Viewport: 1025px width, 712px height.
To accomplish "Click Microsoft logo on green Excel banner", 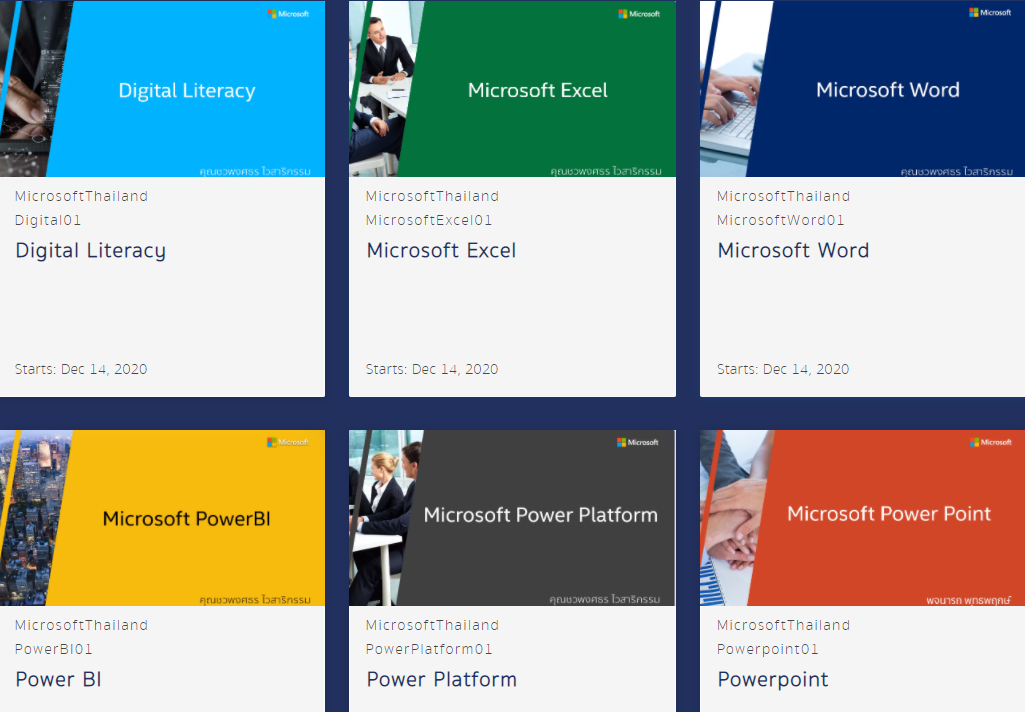I will pos(639,14).
